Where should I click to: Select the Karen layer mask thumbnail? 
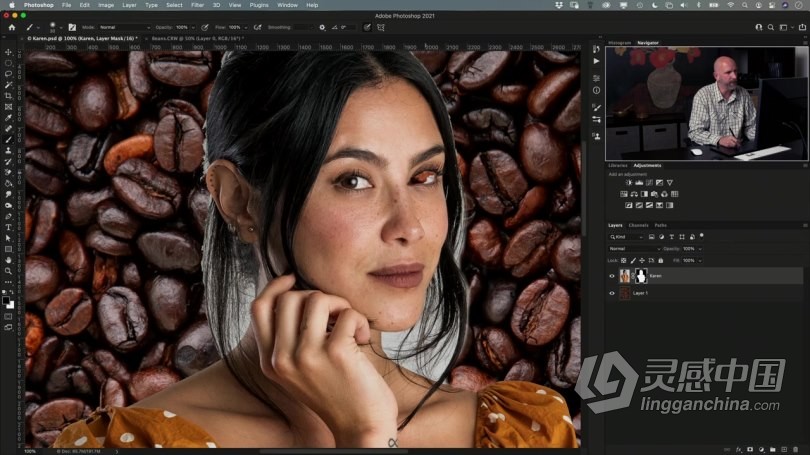pyautogui.click(x=640, y=276)
